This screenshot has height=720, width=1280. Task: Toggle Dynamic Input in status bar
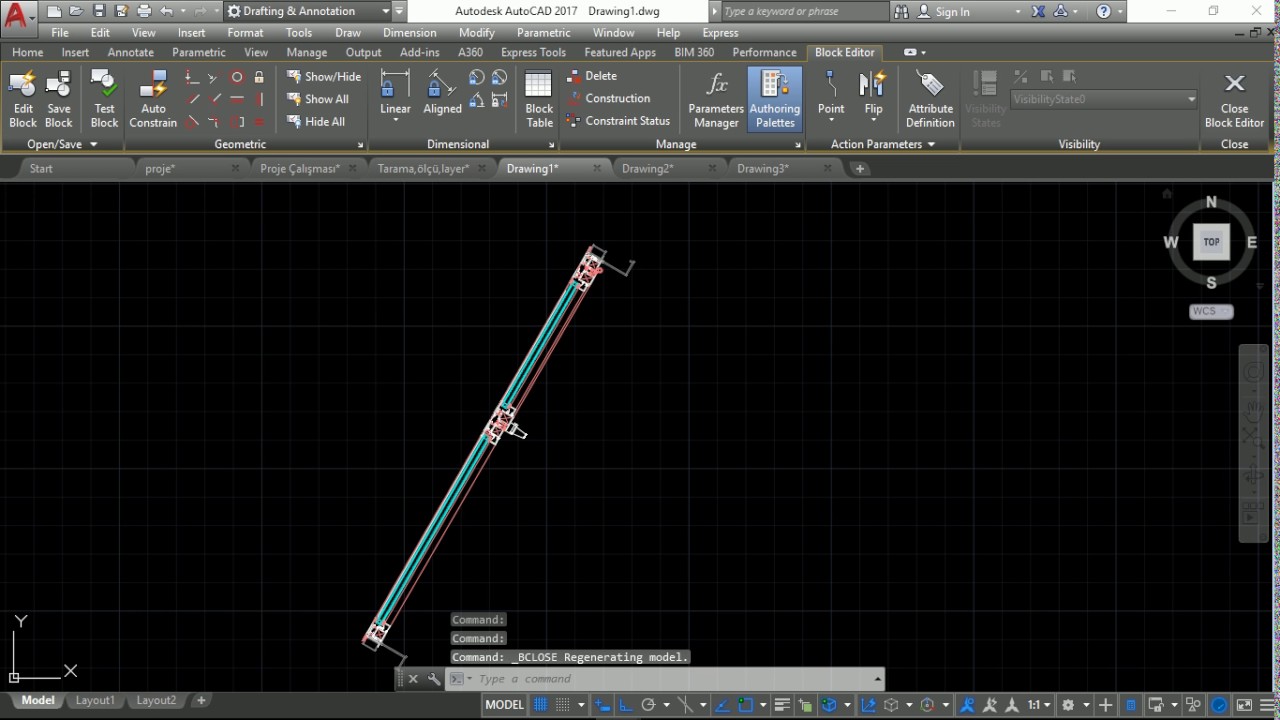click(602, 705)
